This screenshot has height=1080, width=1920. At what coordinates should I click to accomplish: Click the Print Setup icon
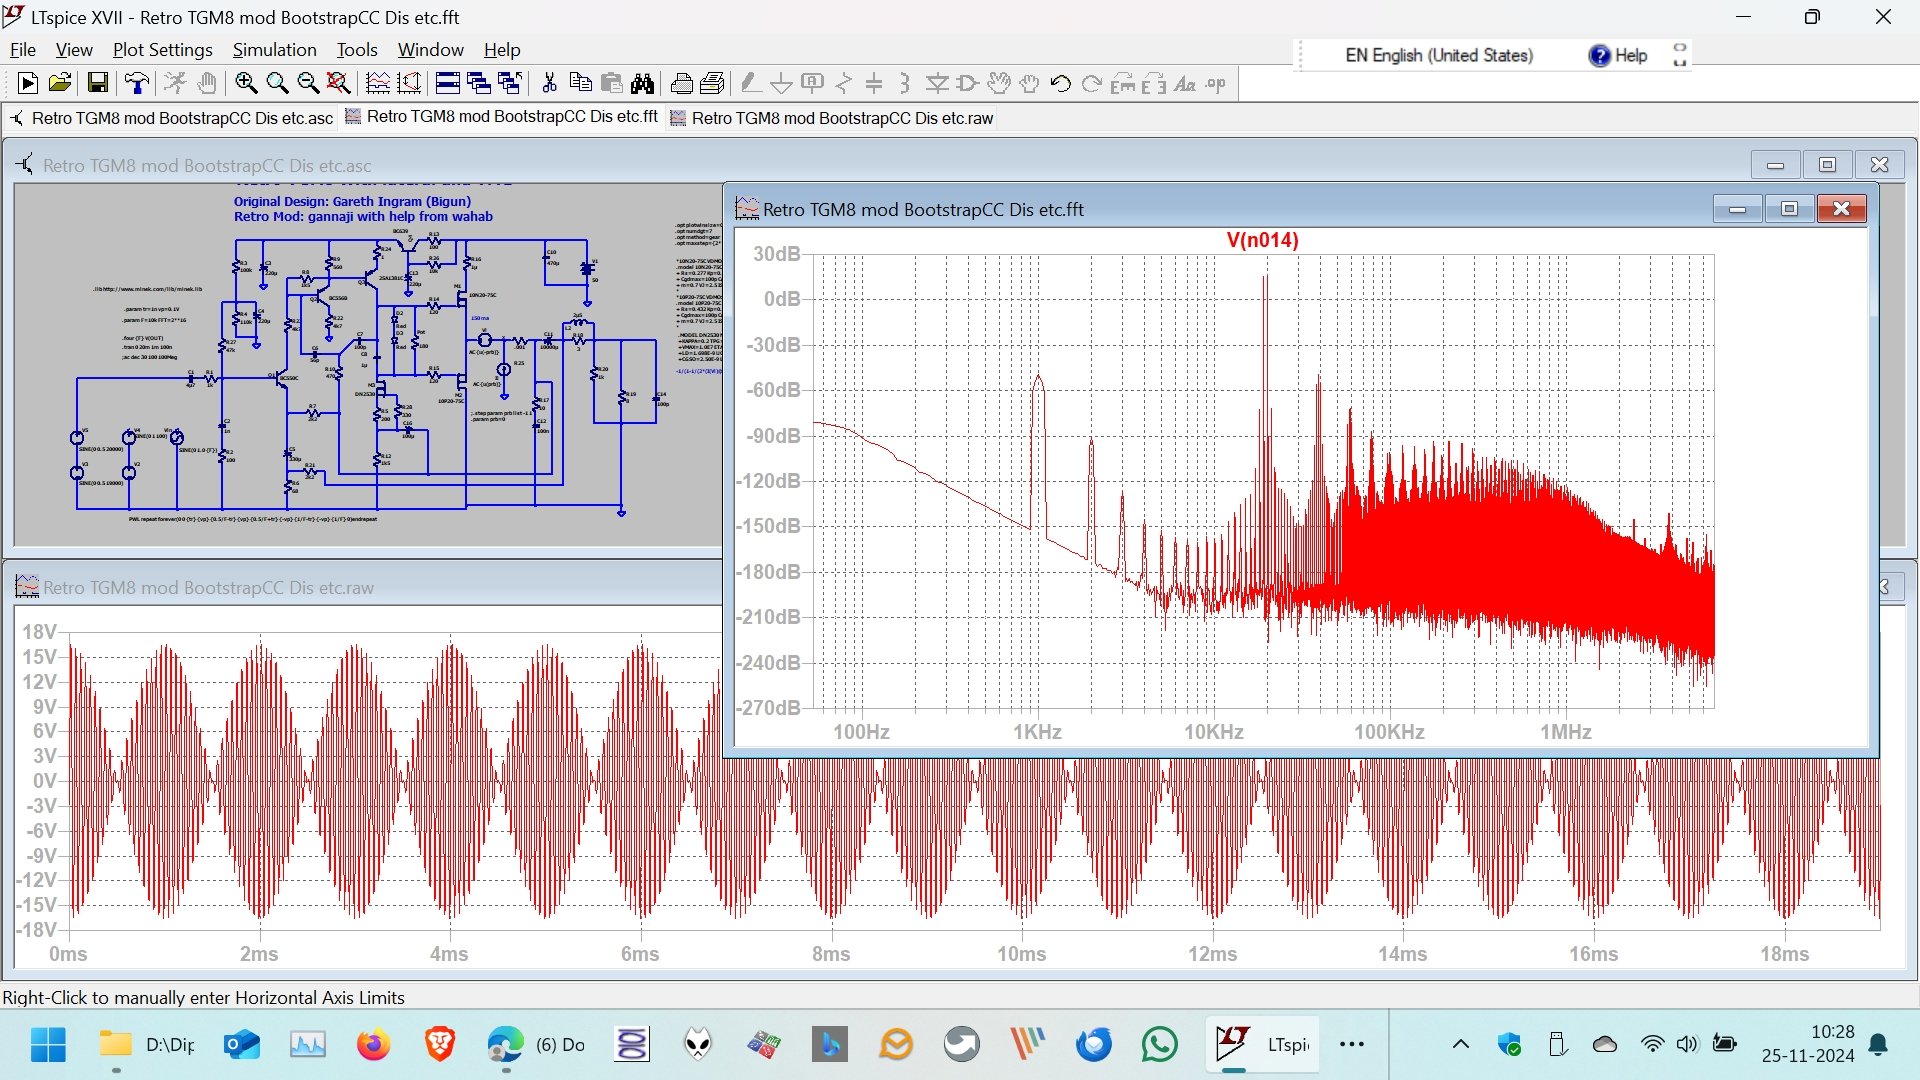pyautogui.click(x=712, y=84)
